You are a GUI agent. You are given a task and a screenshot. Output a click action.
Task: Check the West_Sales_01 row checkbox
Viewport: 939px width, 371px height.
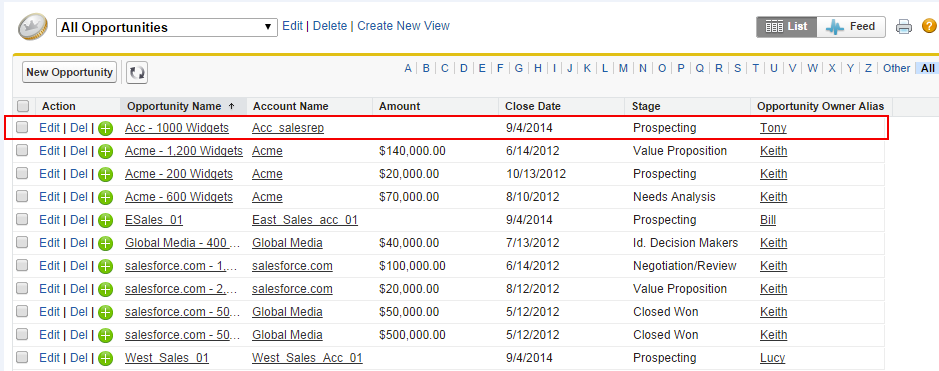[22, 357]
